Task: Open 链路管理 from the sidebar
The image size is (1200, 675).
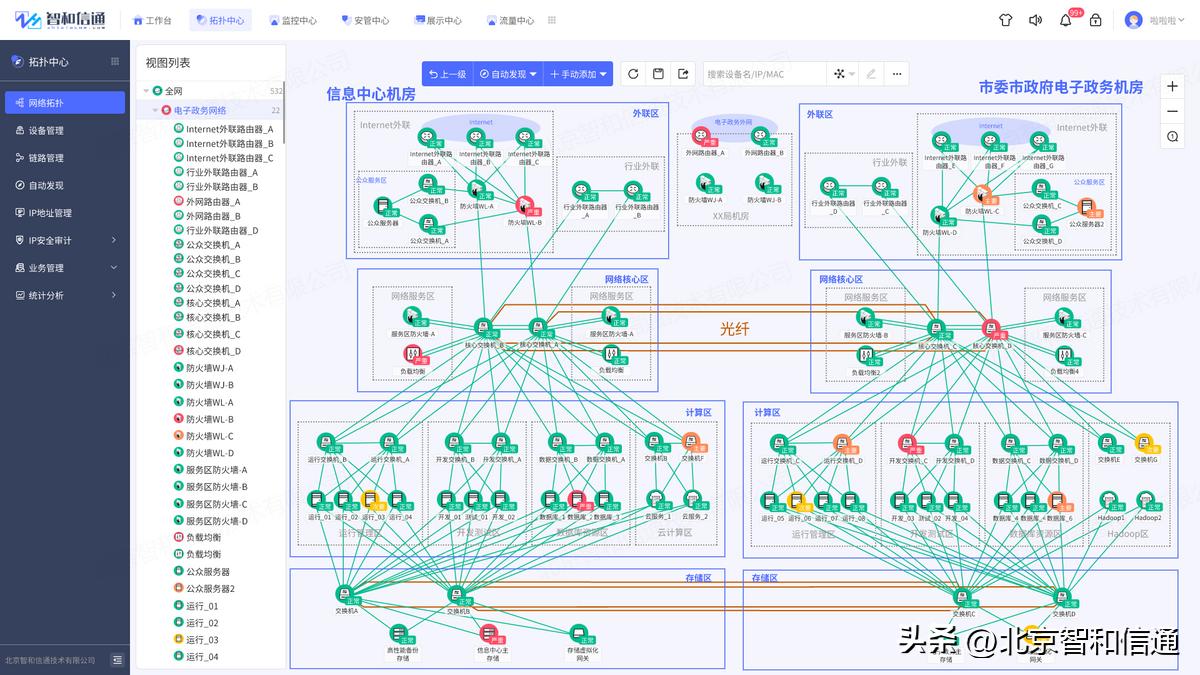Action: coord(60,157)
